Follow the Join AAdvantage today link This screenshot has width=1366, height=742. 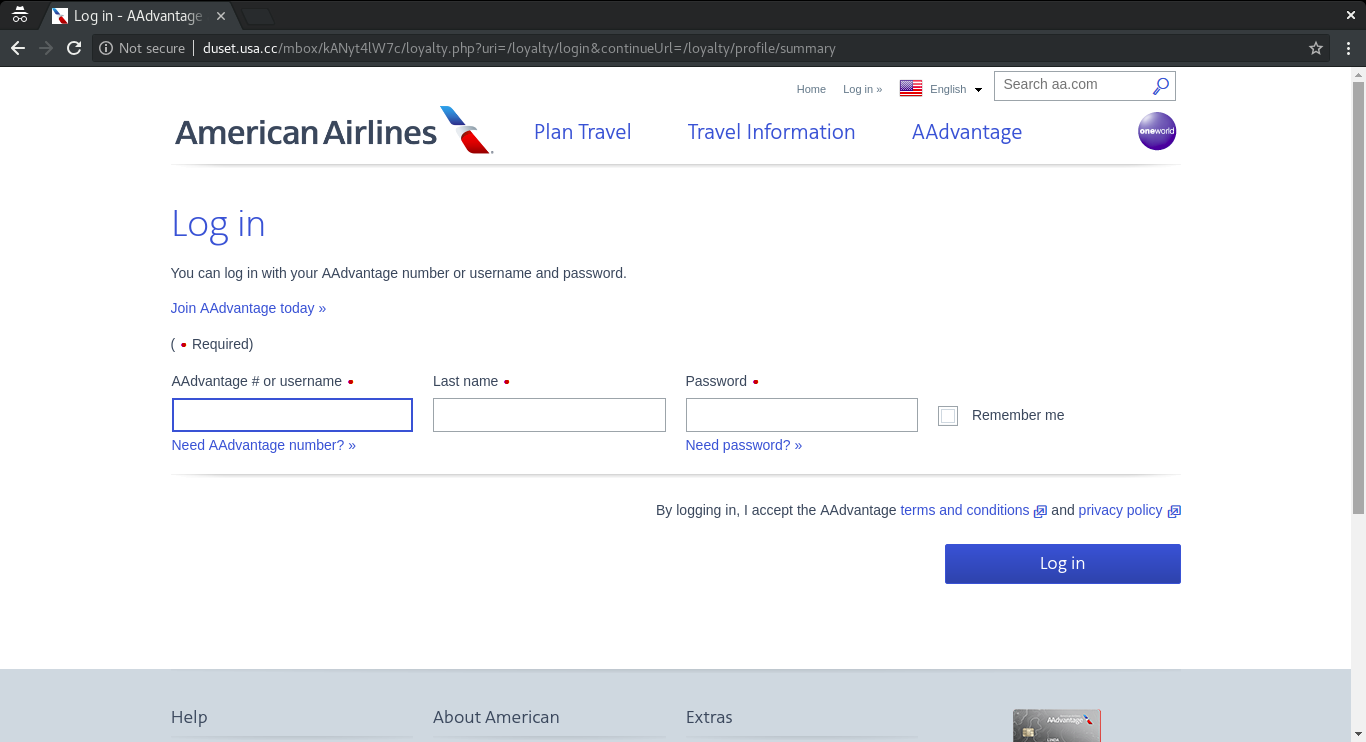248,308
